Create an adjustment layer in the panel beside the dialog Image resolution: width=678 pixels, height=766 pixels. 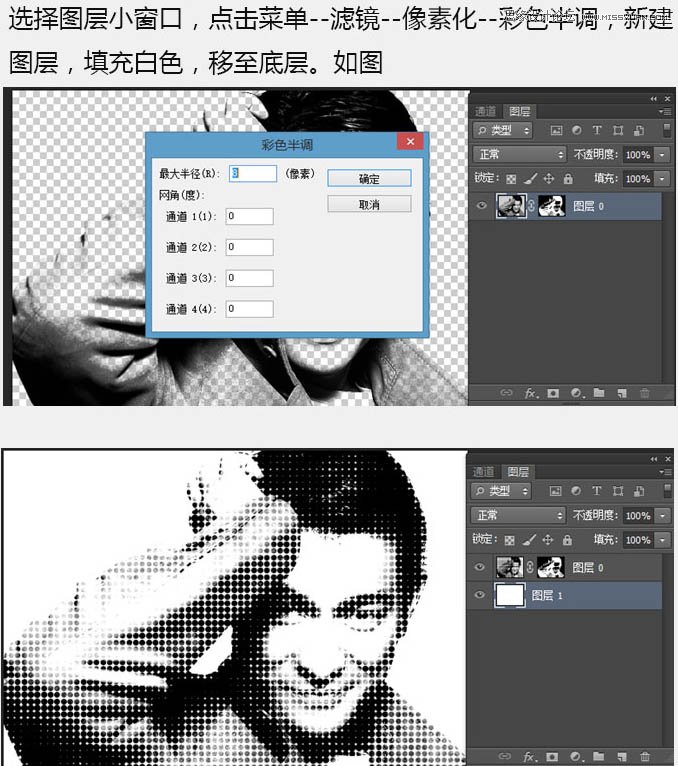577,393
